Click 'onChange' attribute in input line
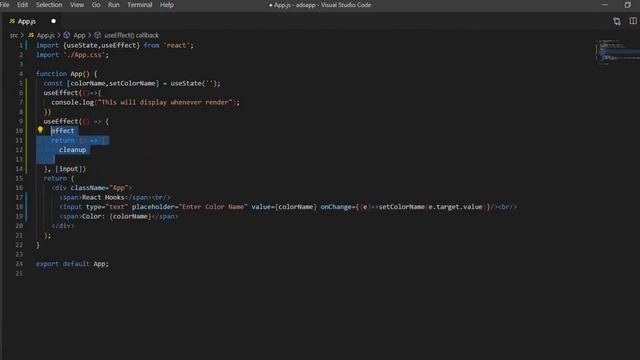The width and height of the screenshot is (640, 360). (336, 207)
